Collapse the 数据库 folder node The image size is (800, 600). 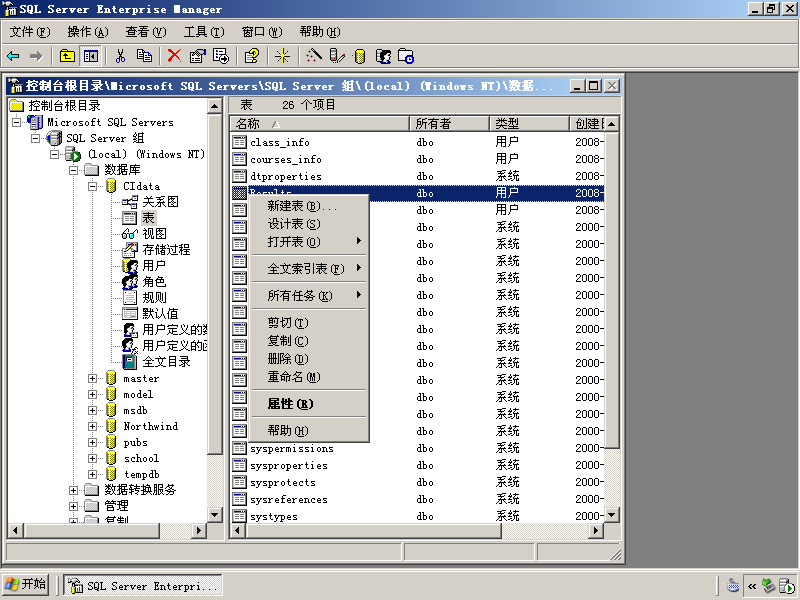(73, 170)
